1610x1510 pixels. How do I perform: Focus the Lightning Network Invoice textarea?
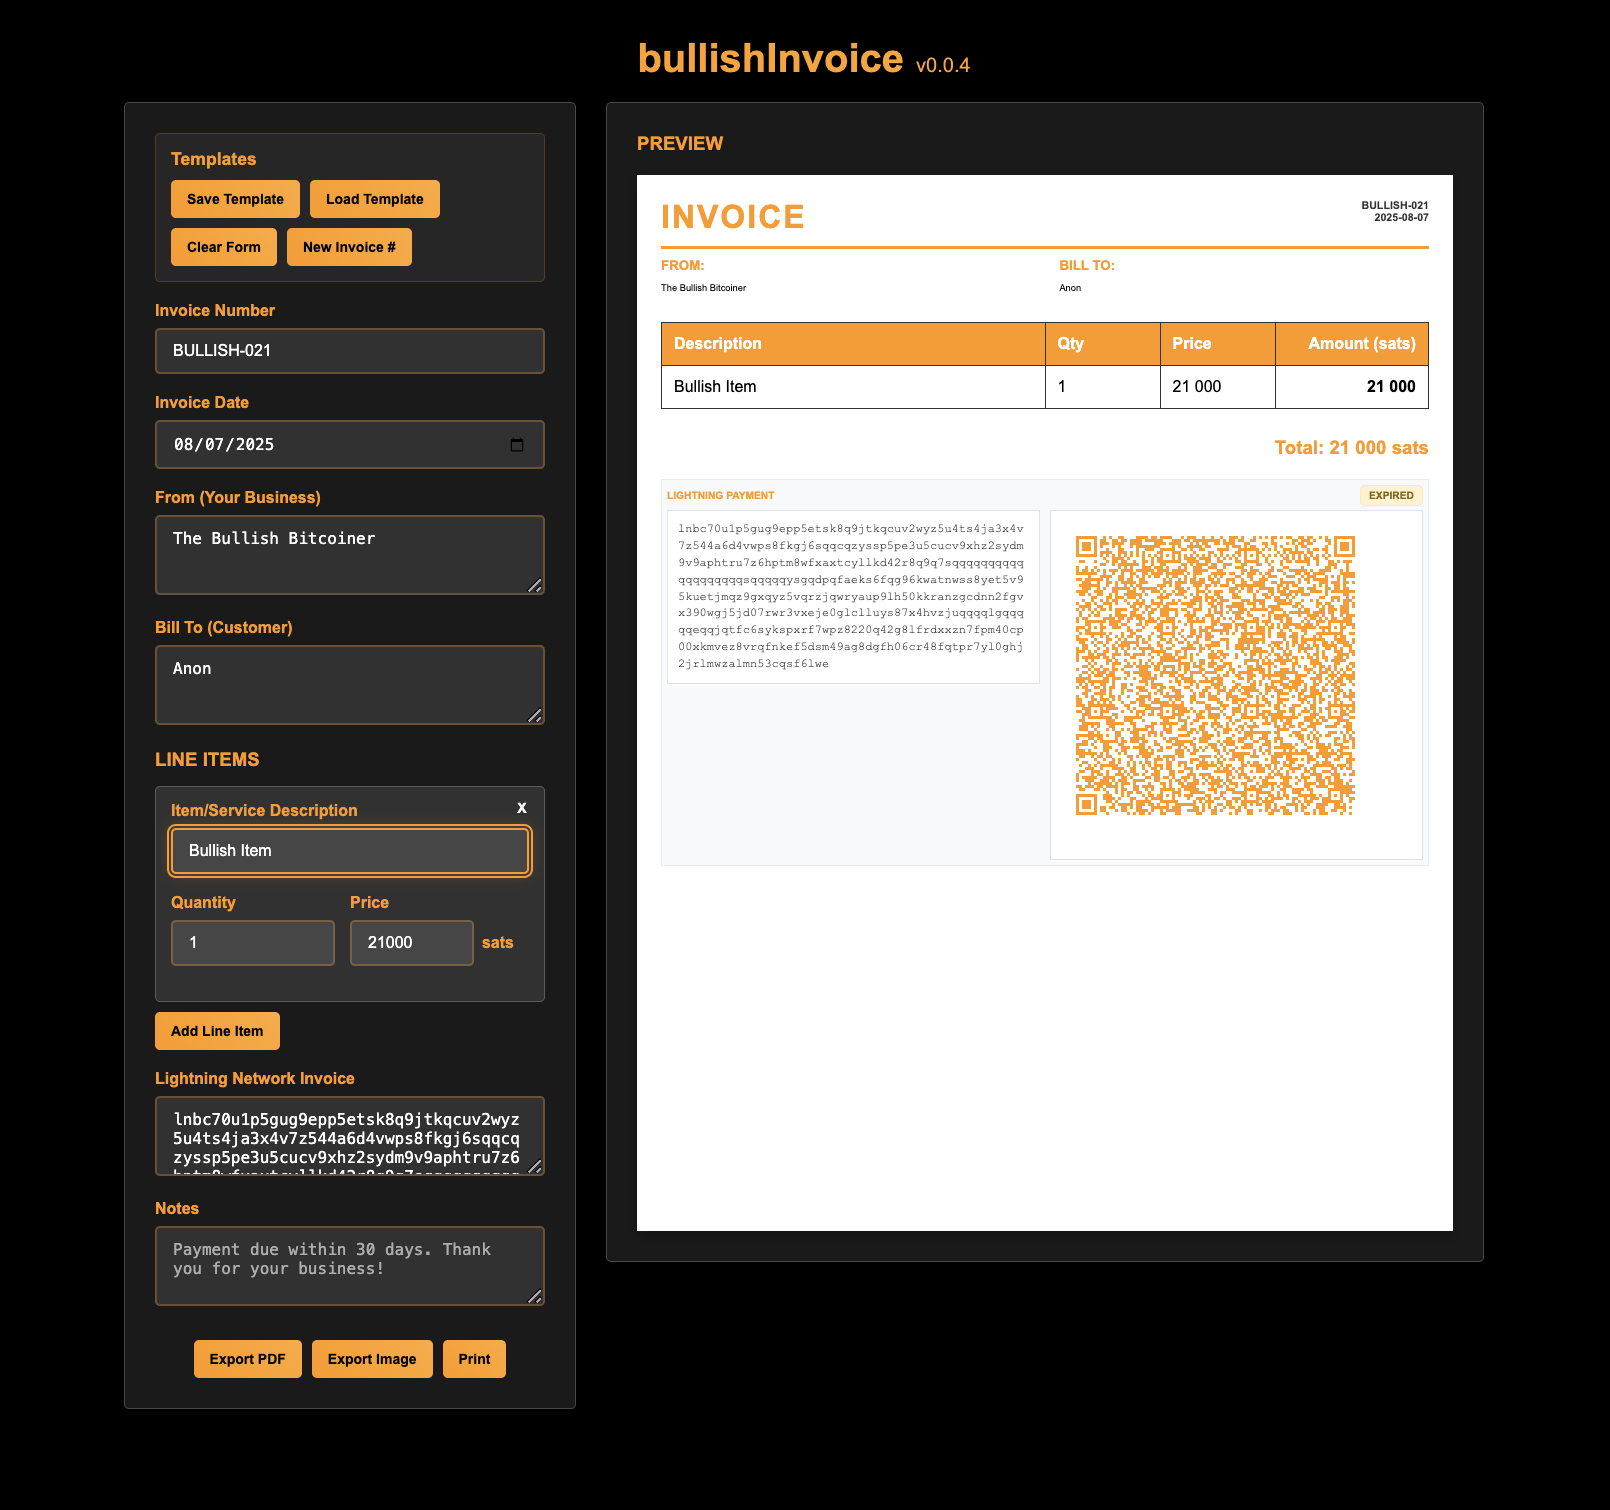pyautogui.click(x=350, y=1136)
